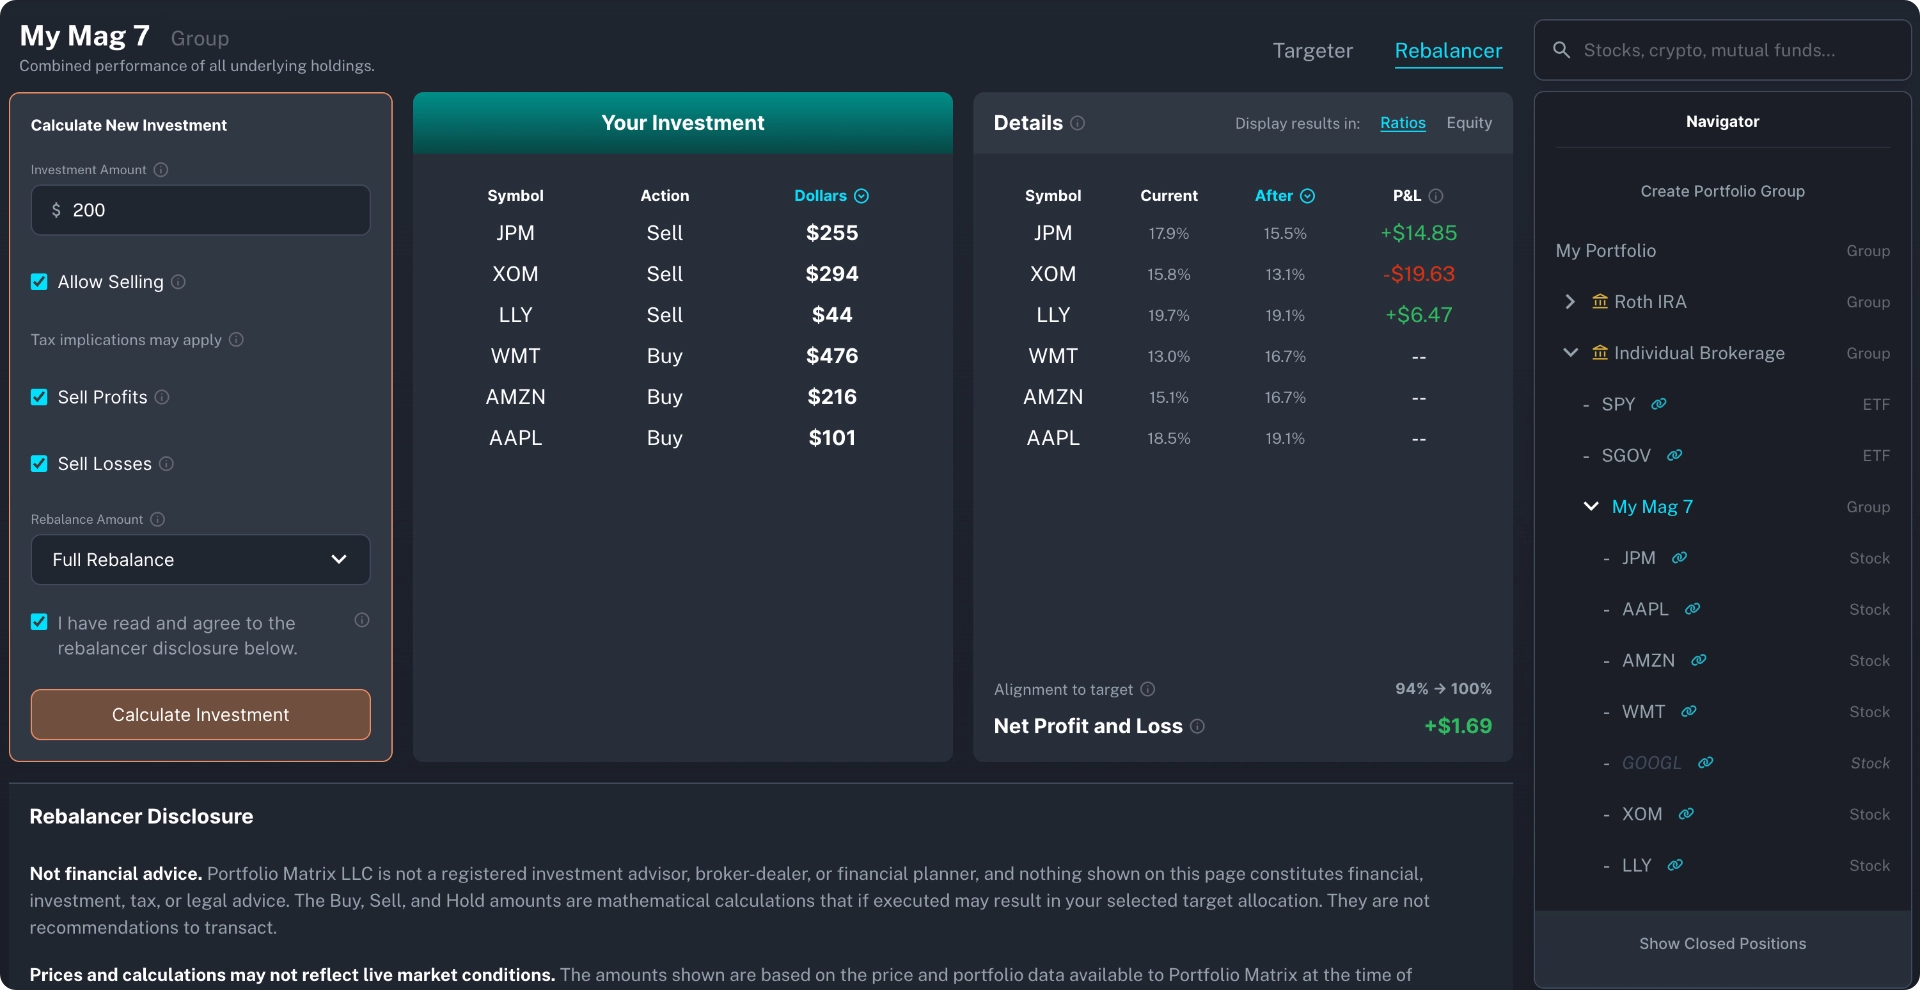
Task: Click AAPL Buy amount $101
Action: pyautogui.click(x=832, y=438)
